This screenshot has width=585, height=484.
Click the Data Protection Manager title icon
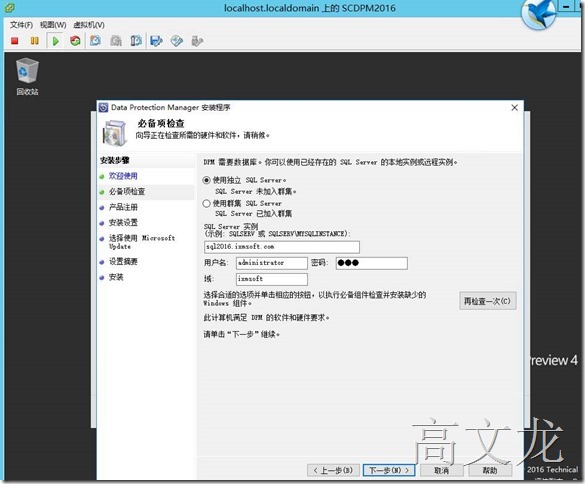(104, 107)
